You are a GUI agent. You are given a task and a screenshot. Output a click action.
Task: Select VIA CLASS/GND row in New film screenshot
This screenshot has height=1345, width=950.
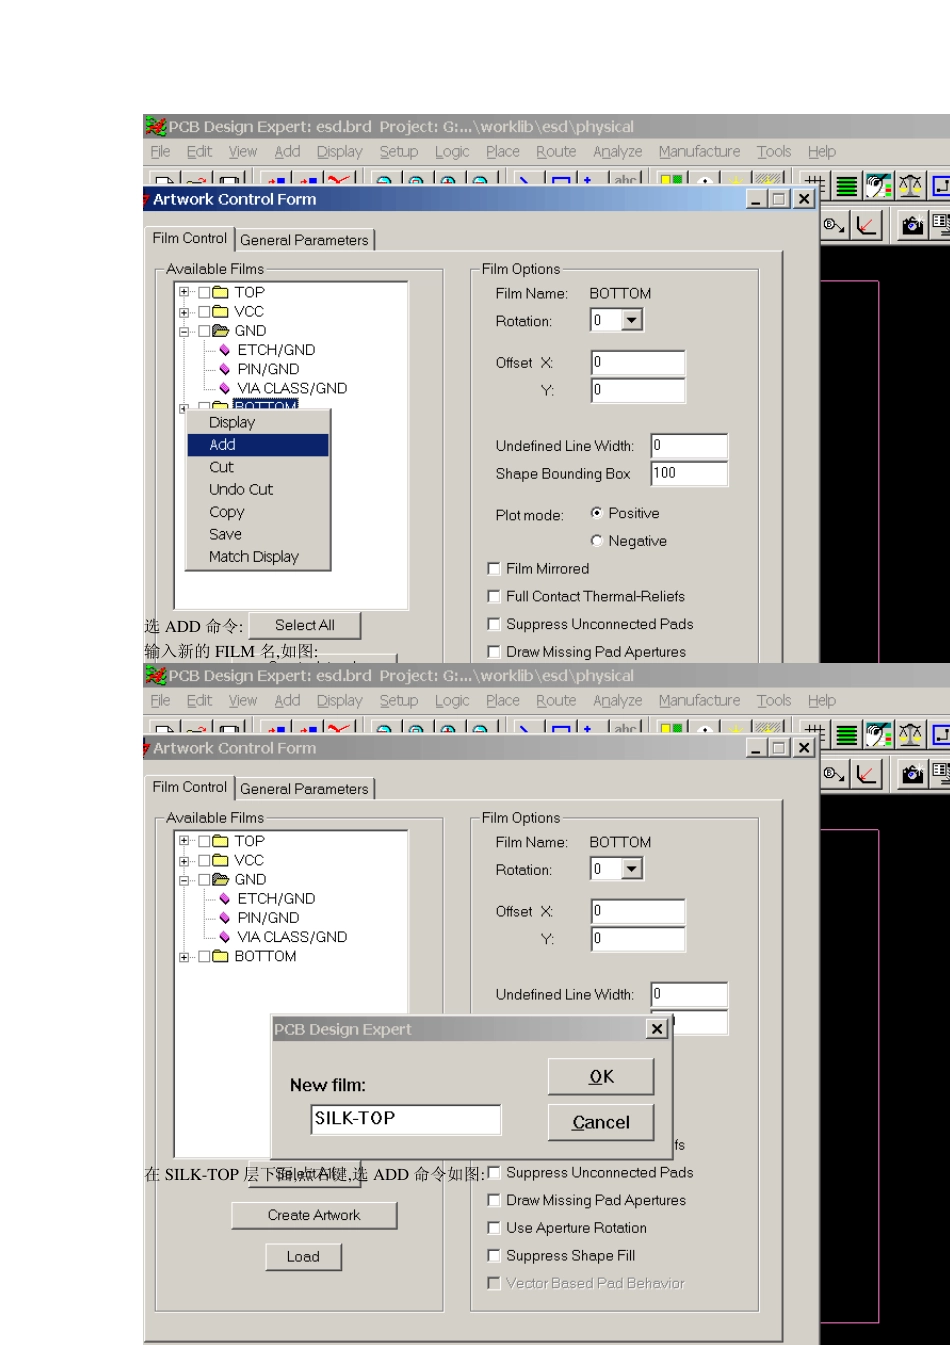coord(292,937)
